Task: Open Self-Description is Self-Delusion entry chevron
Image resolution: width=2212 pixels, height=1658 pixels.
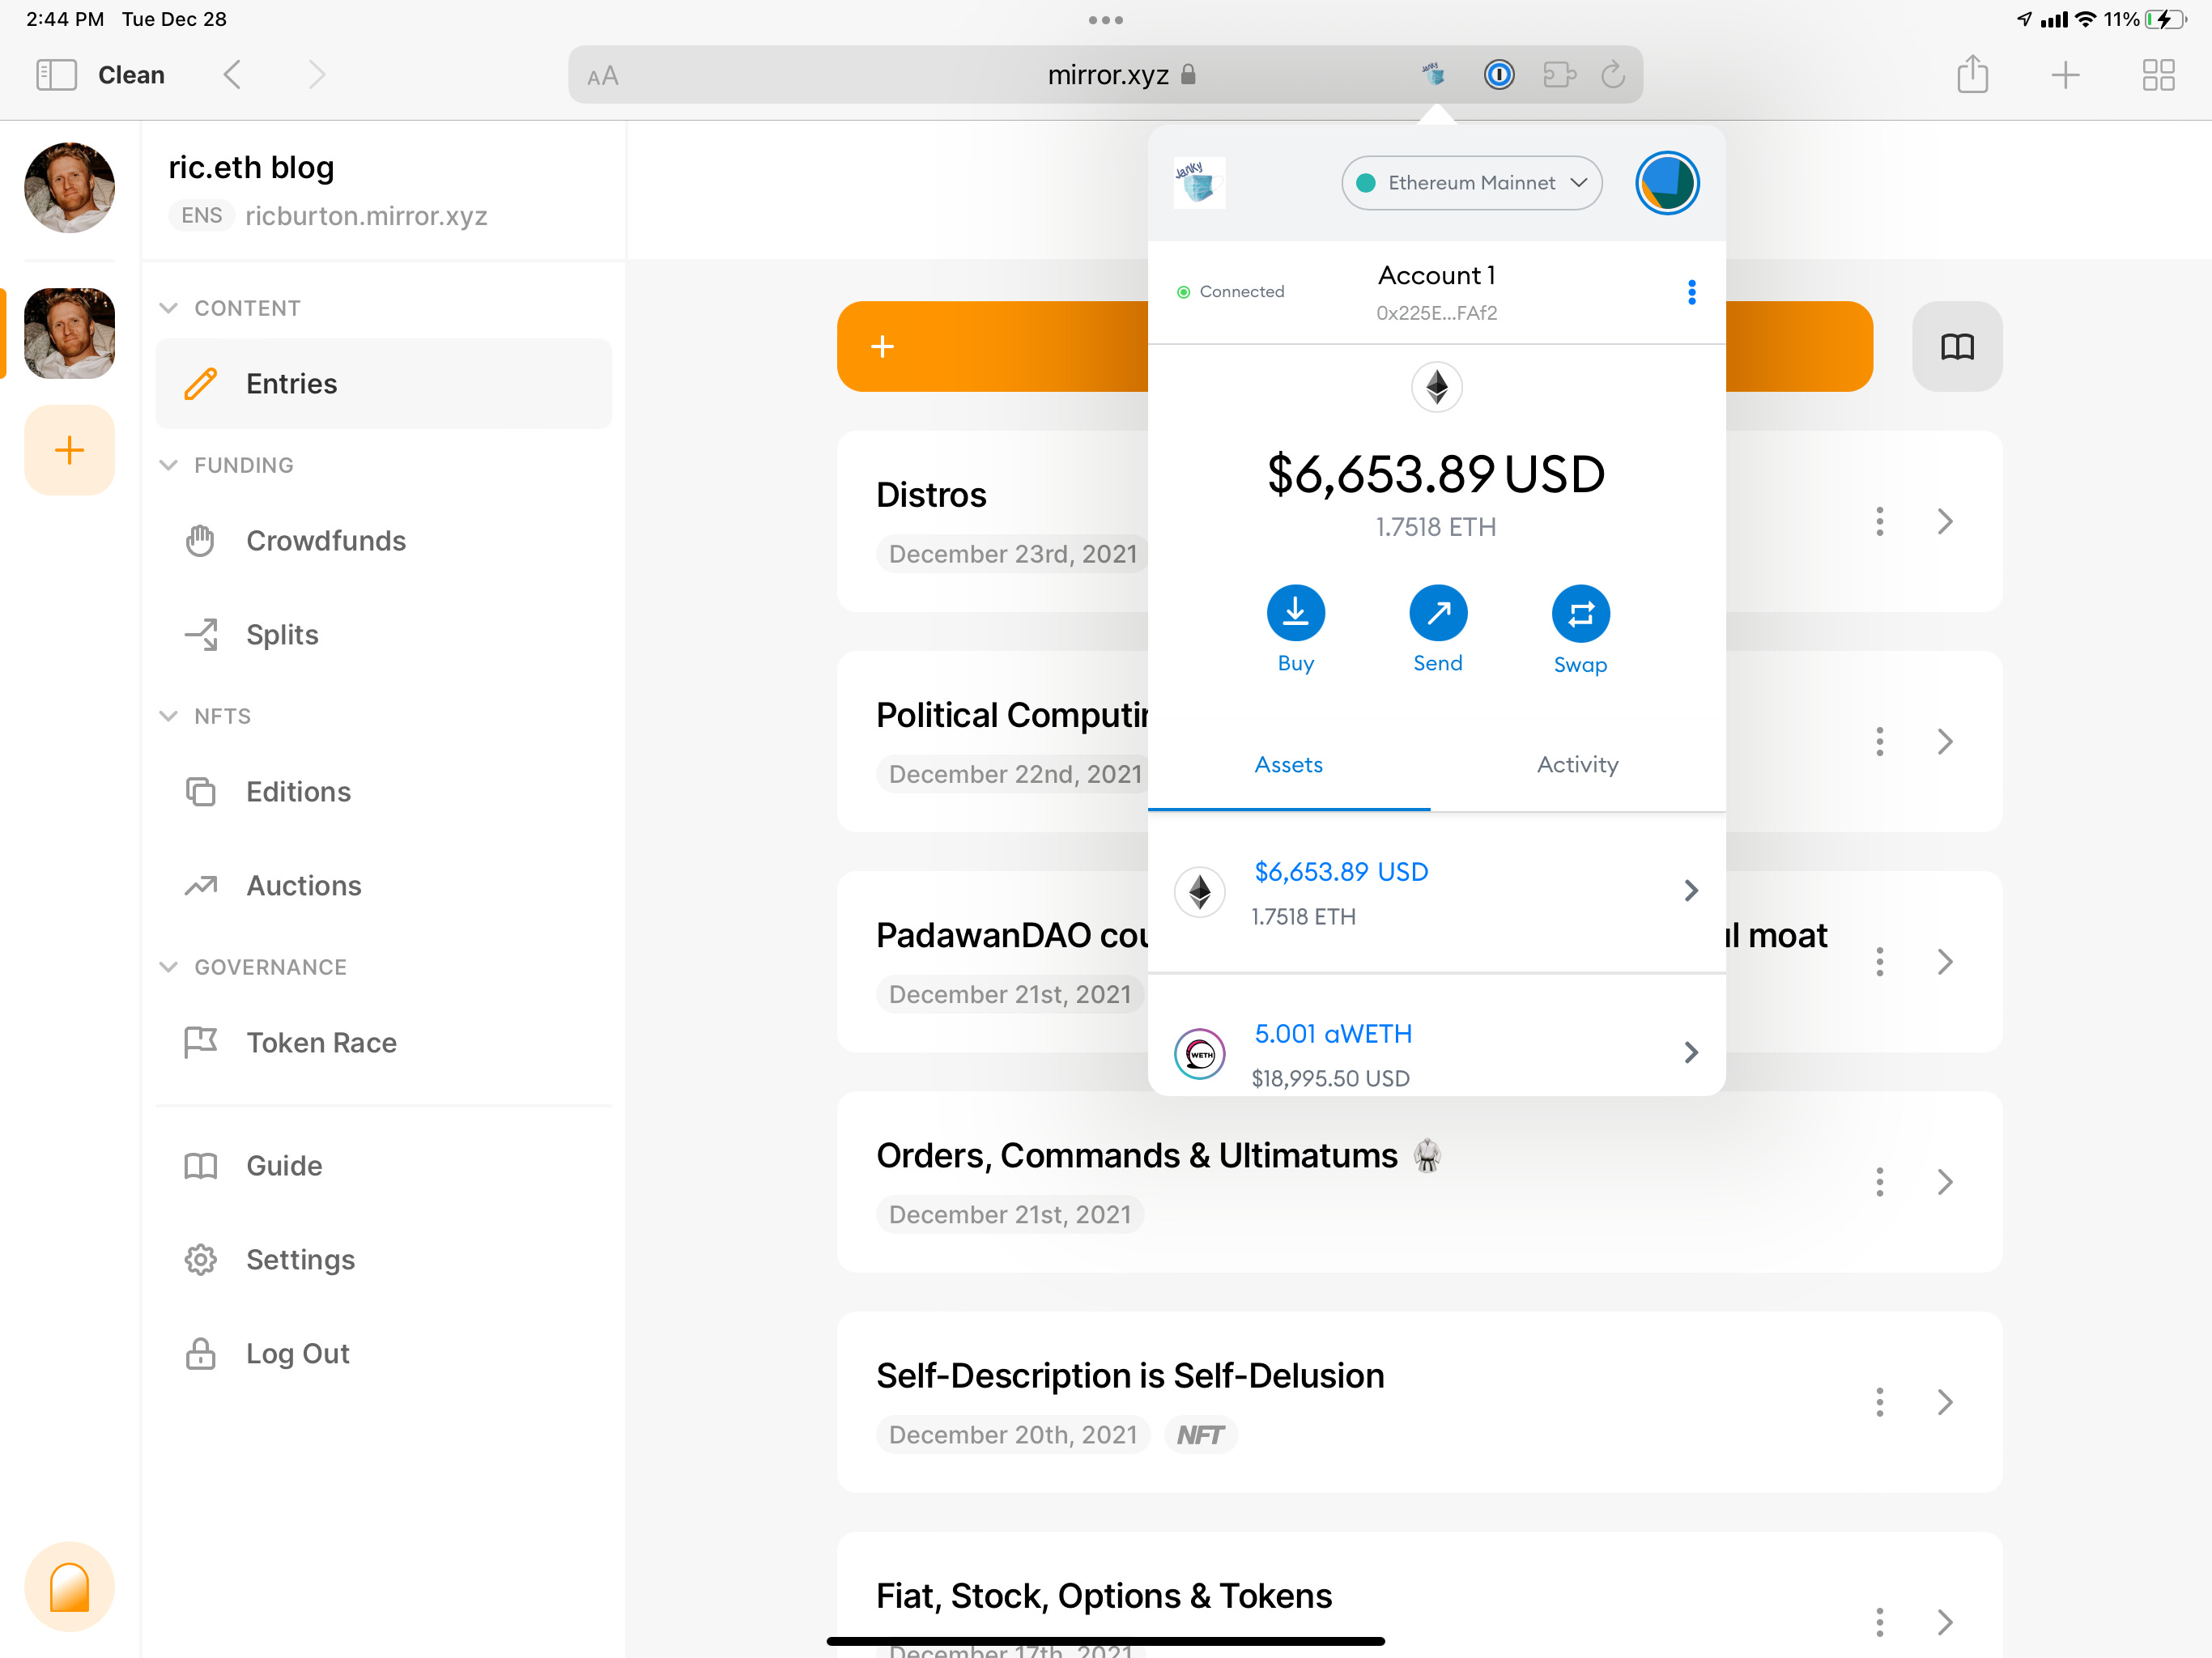Action: 1944,1401
